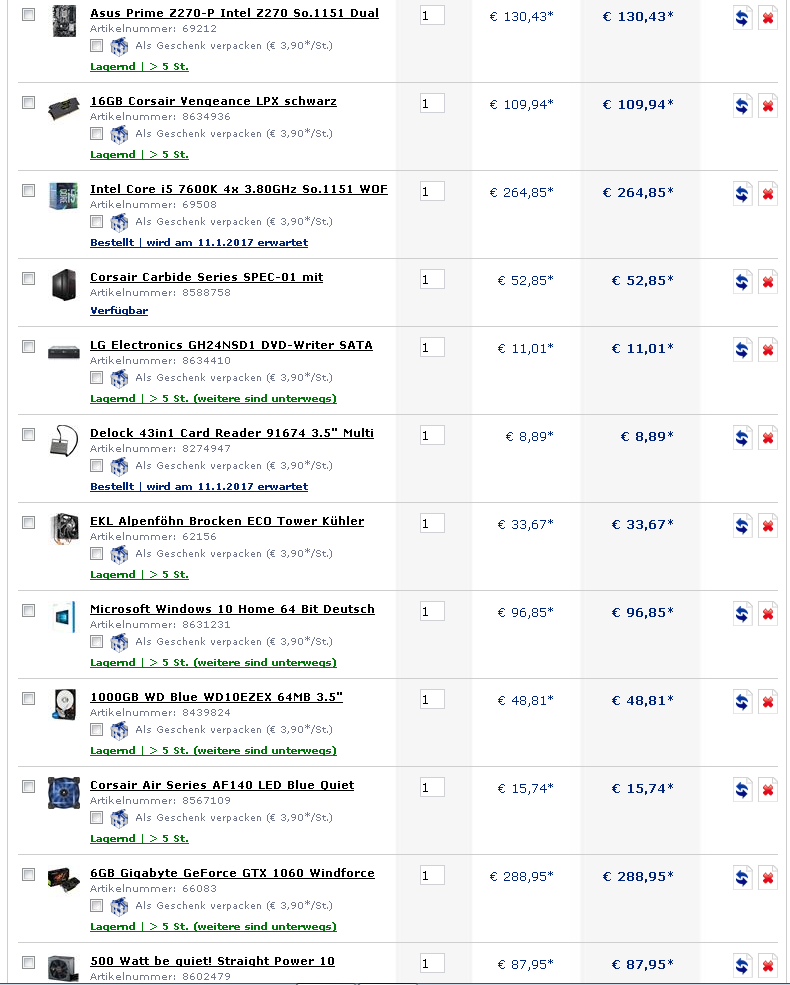The height and width of the screenshot is (985, 790).
Task: Refresh icon for be quiet! Straight Power row
Action: (742, 965)
